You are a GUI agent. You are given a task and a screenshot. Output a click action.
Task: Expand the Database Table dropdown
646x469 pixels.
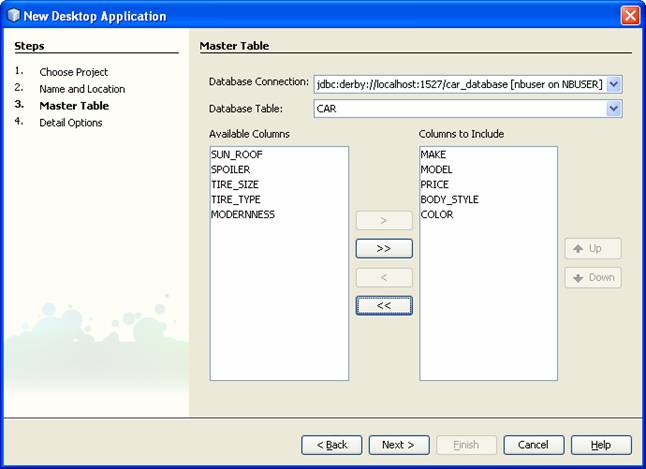pyautogui.click(x=614, y=108)
